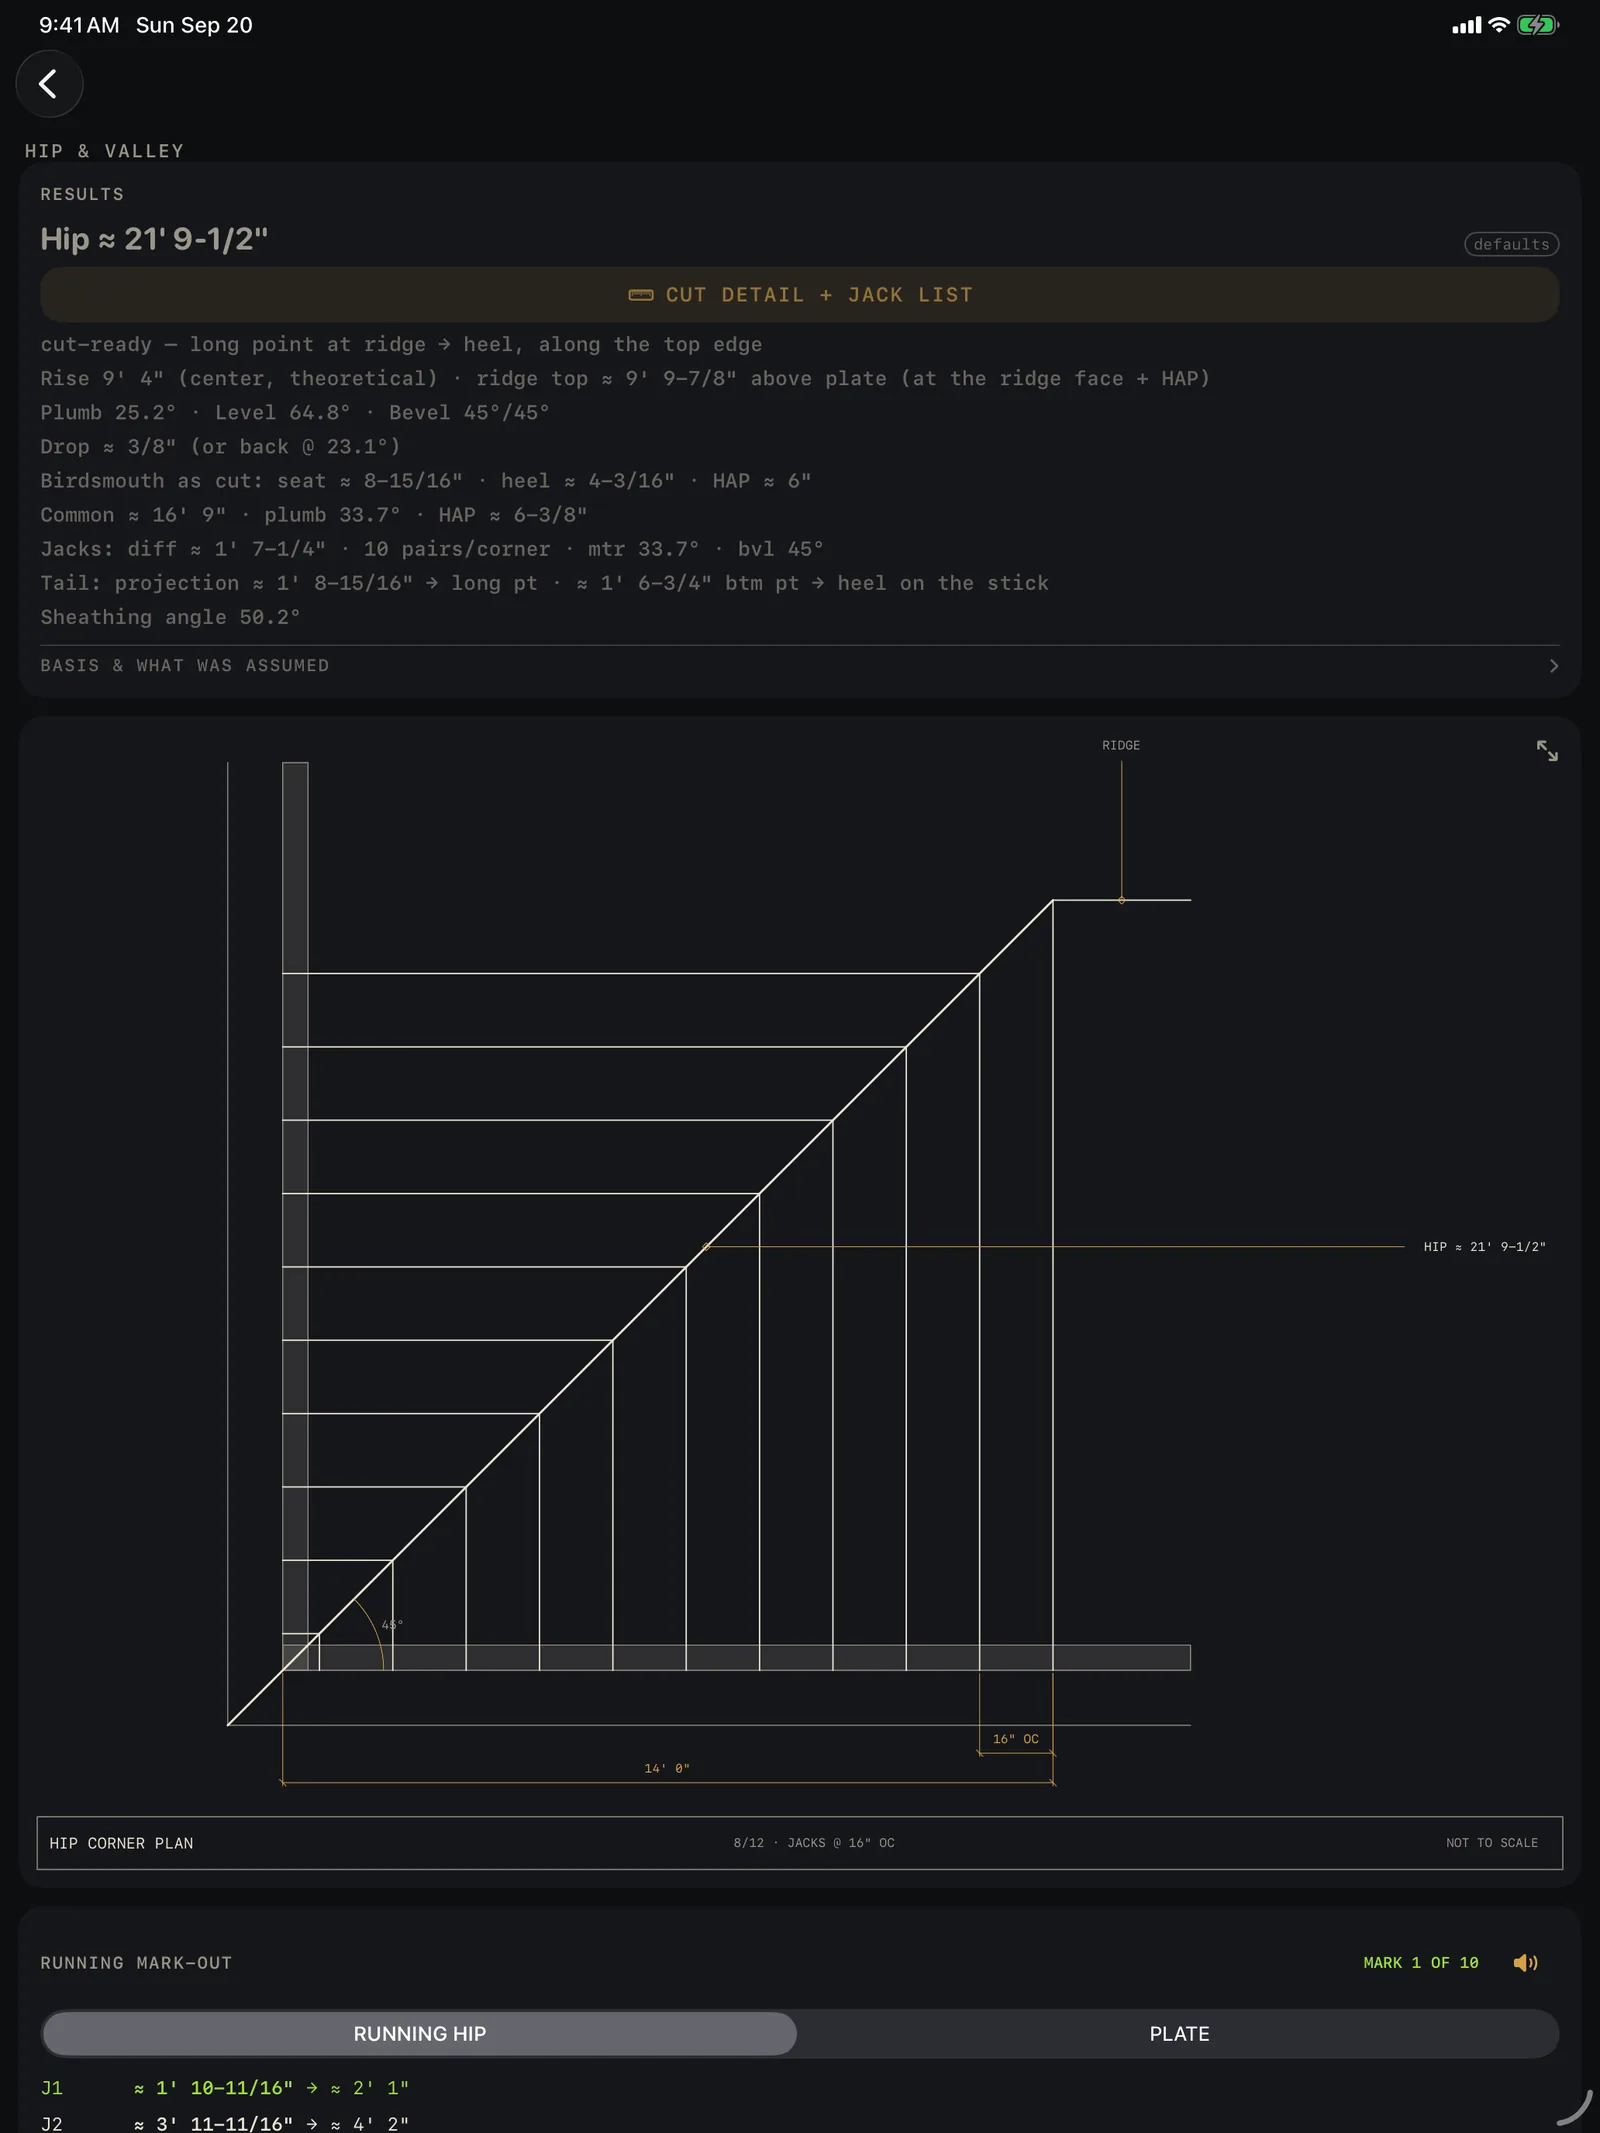This screenshot has width=1600, height=2133.
Task: Expand Basis & What Was Assumed row
Action: click(x=800, y=666)
